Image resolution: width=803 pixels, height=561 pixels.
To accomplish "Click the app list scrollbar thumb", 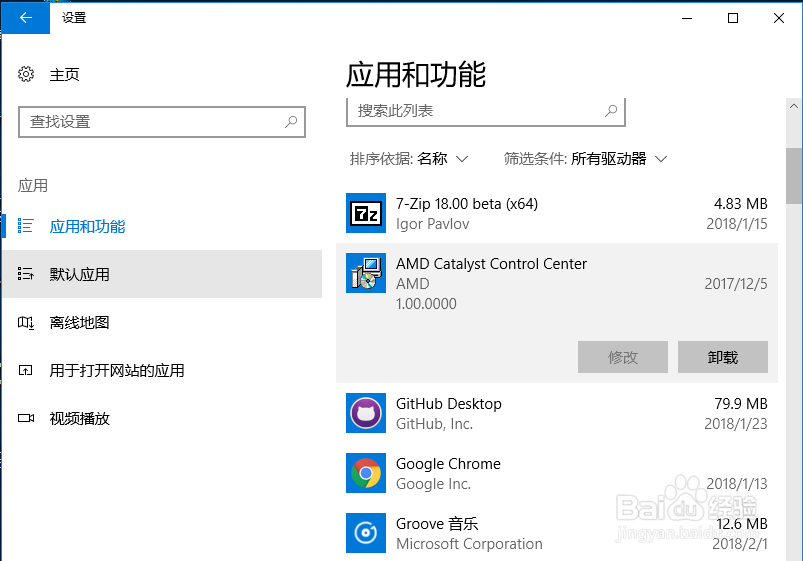I will [794, 176].
